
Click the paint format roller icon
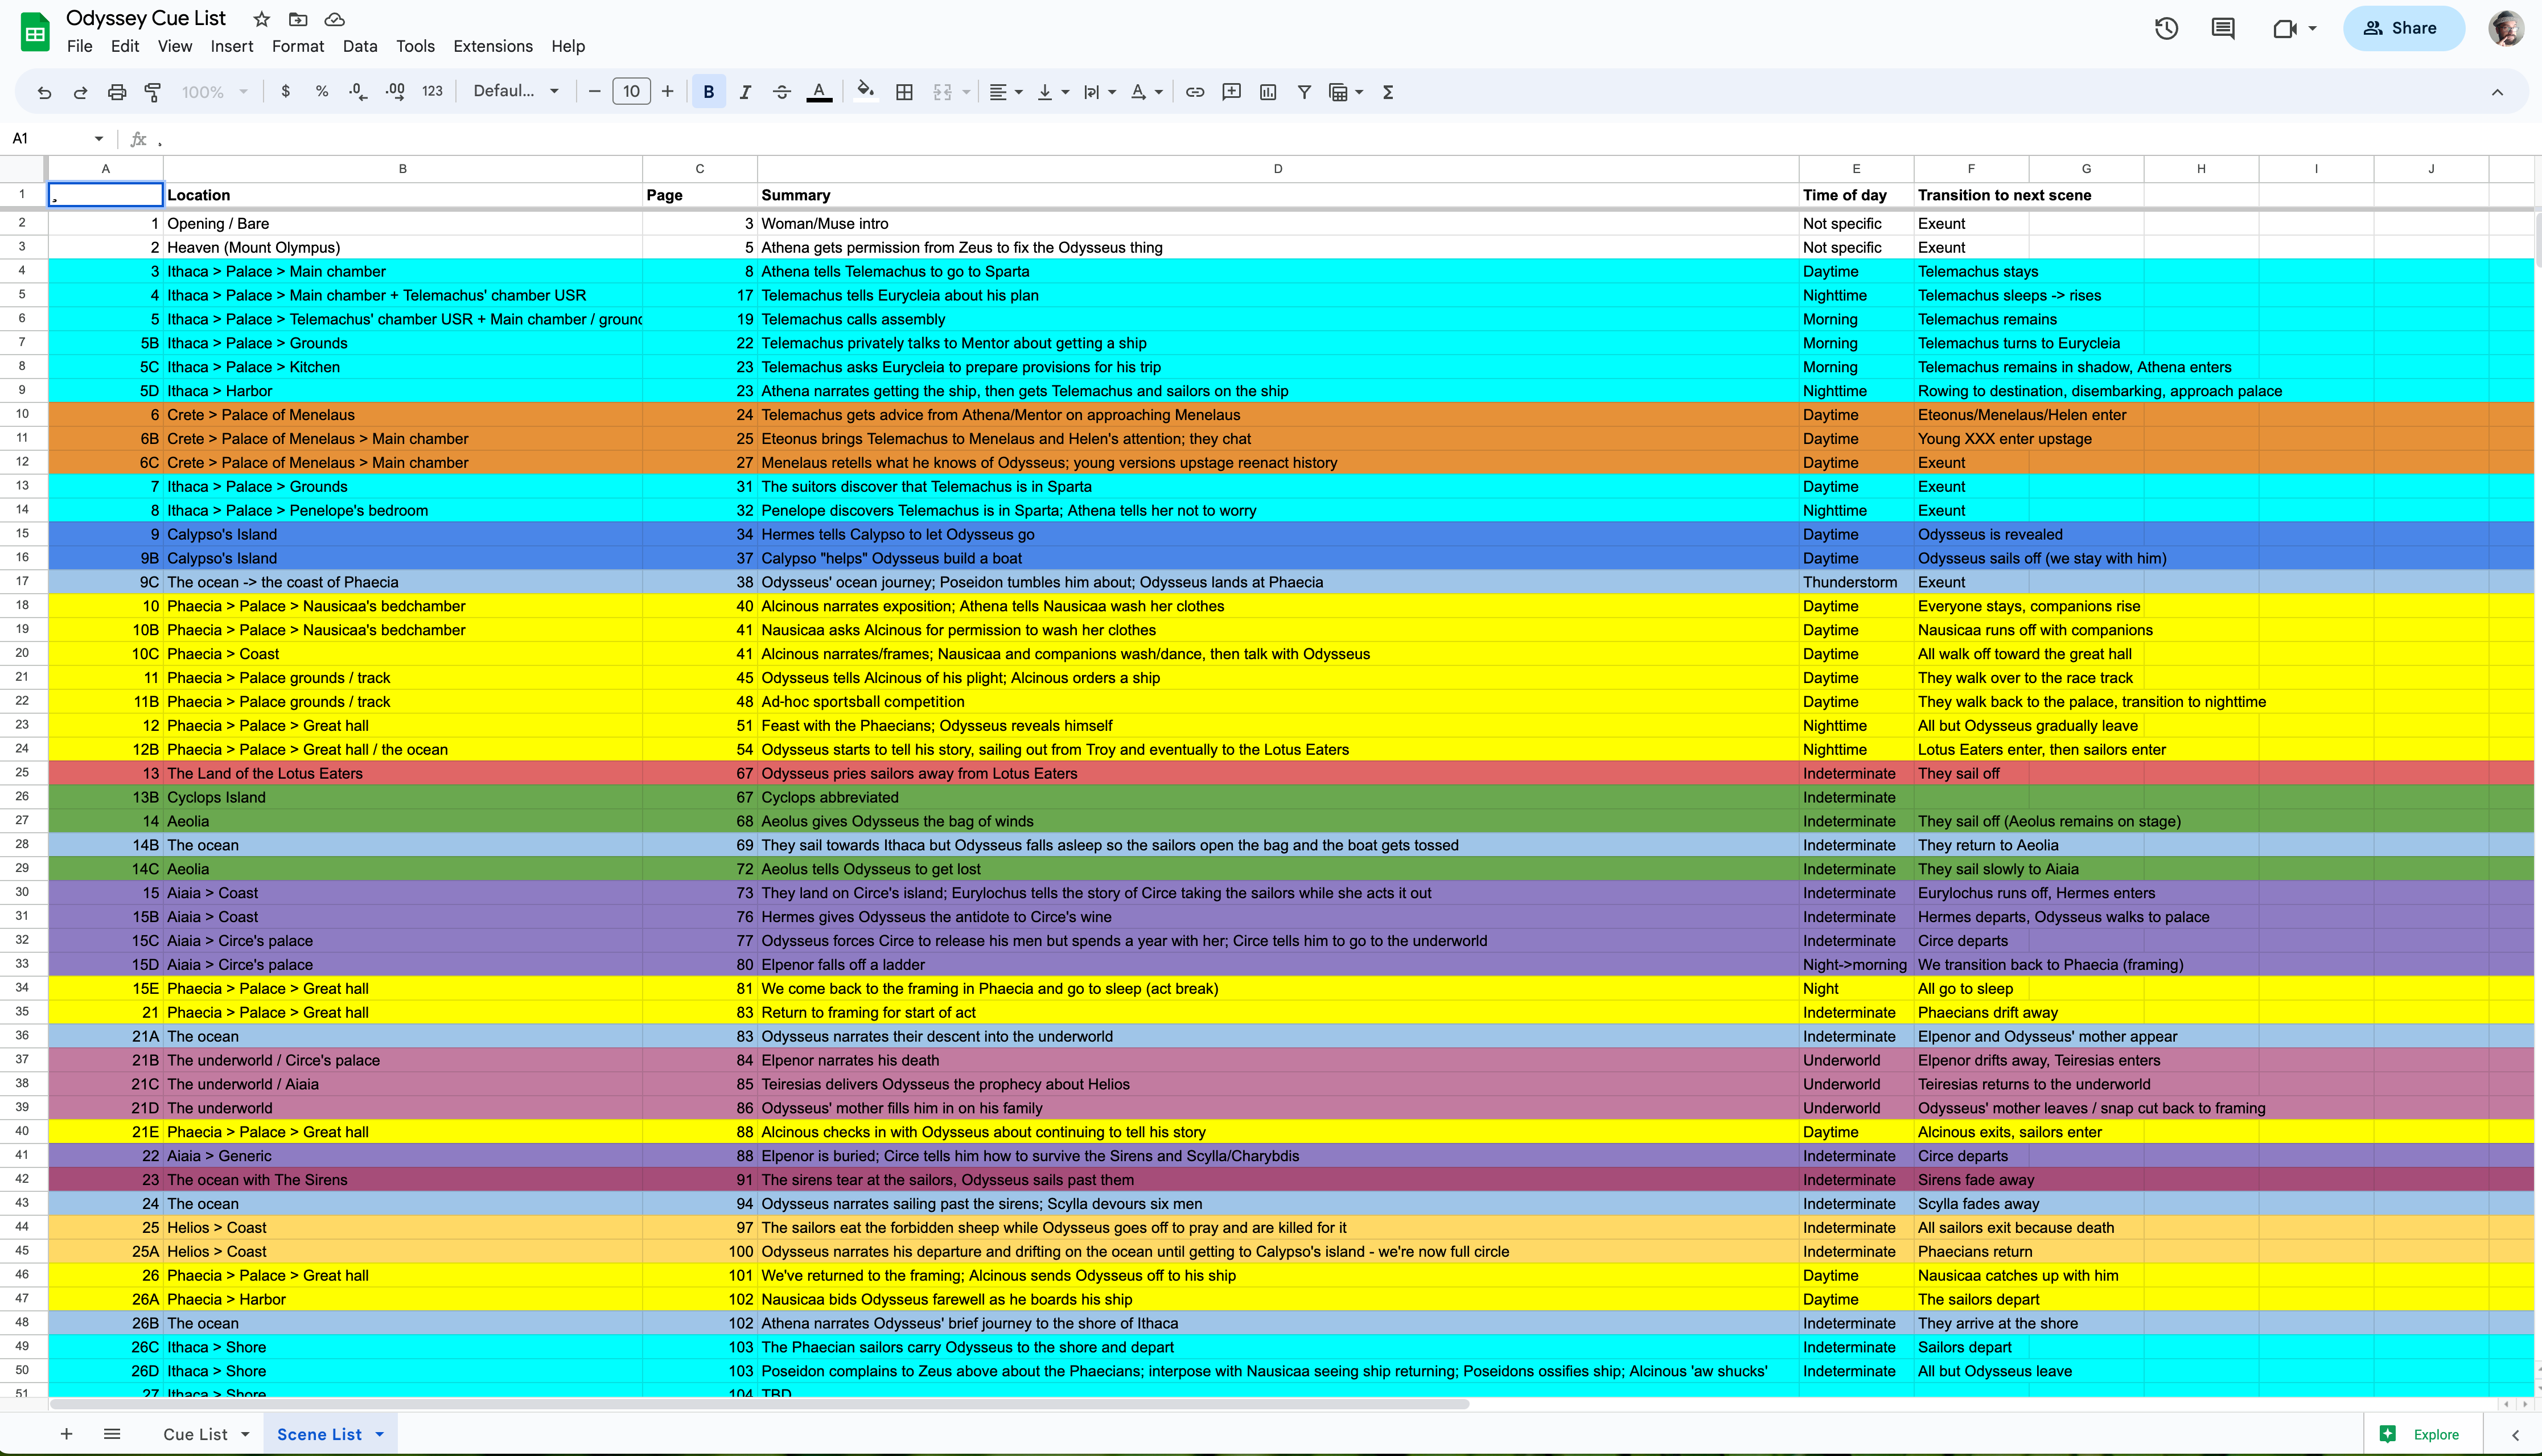coord(153,92)
